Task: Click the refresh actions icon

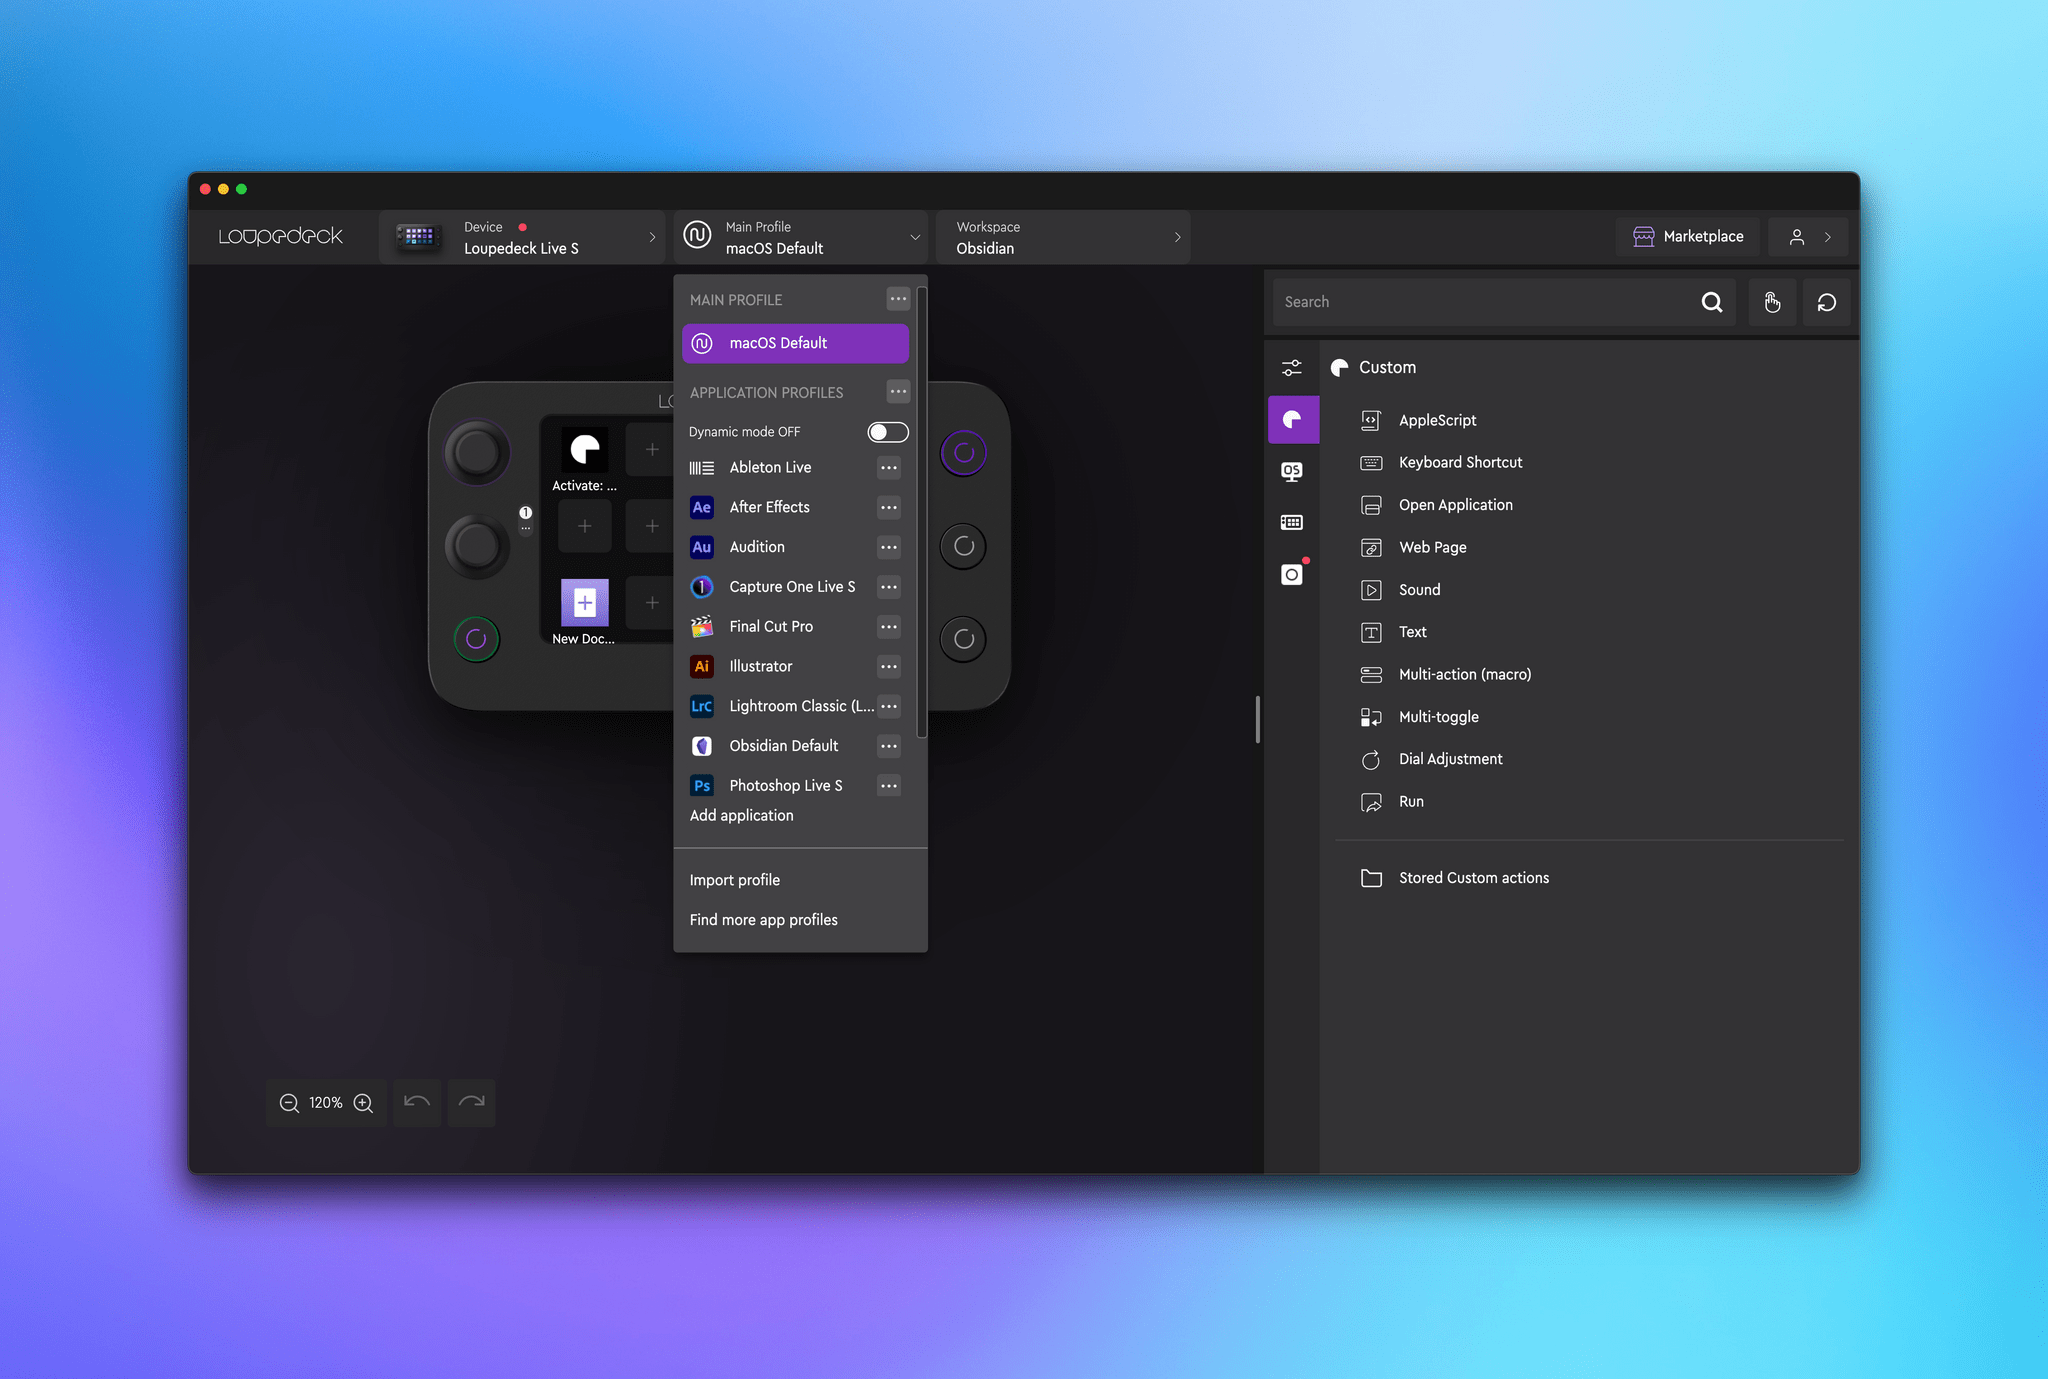Action: (1826, 302)
